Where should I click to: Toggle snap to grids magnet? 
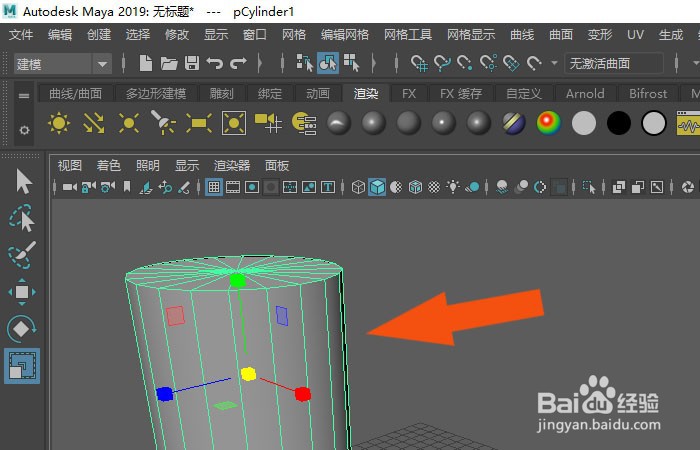tap(419, 63)
